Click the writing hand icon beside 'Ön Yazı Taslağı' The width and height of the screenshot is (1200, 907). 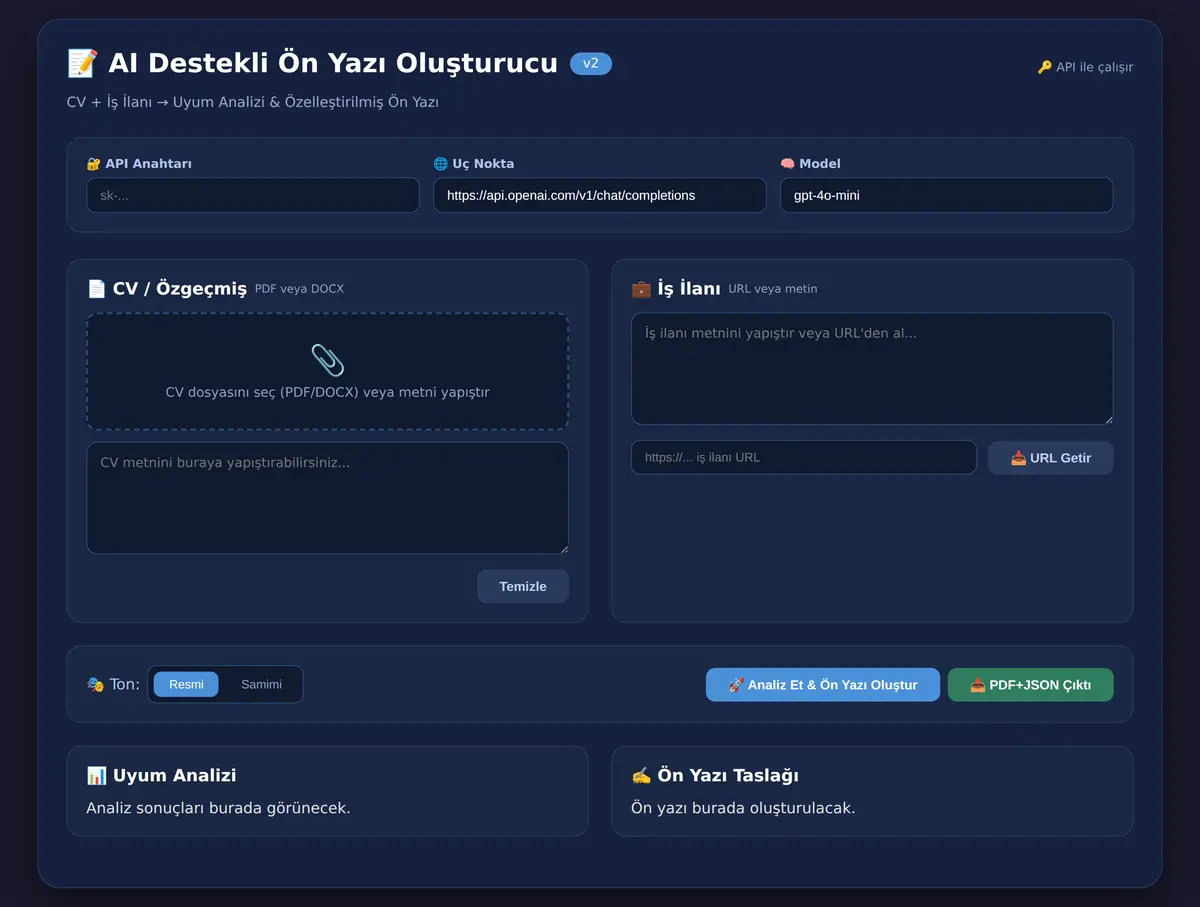point(642,775)
